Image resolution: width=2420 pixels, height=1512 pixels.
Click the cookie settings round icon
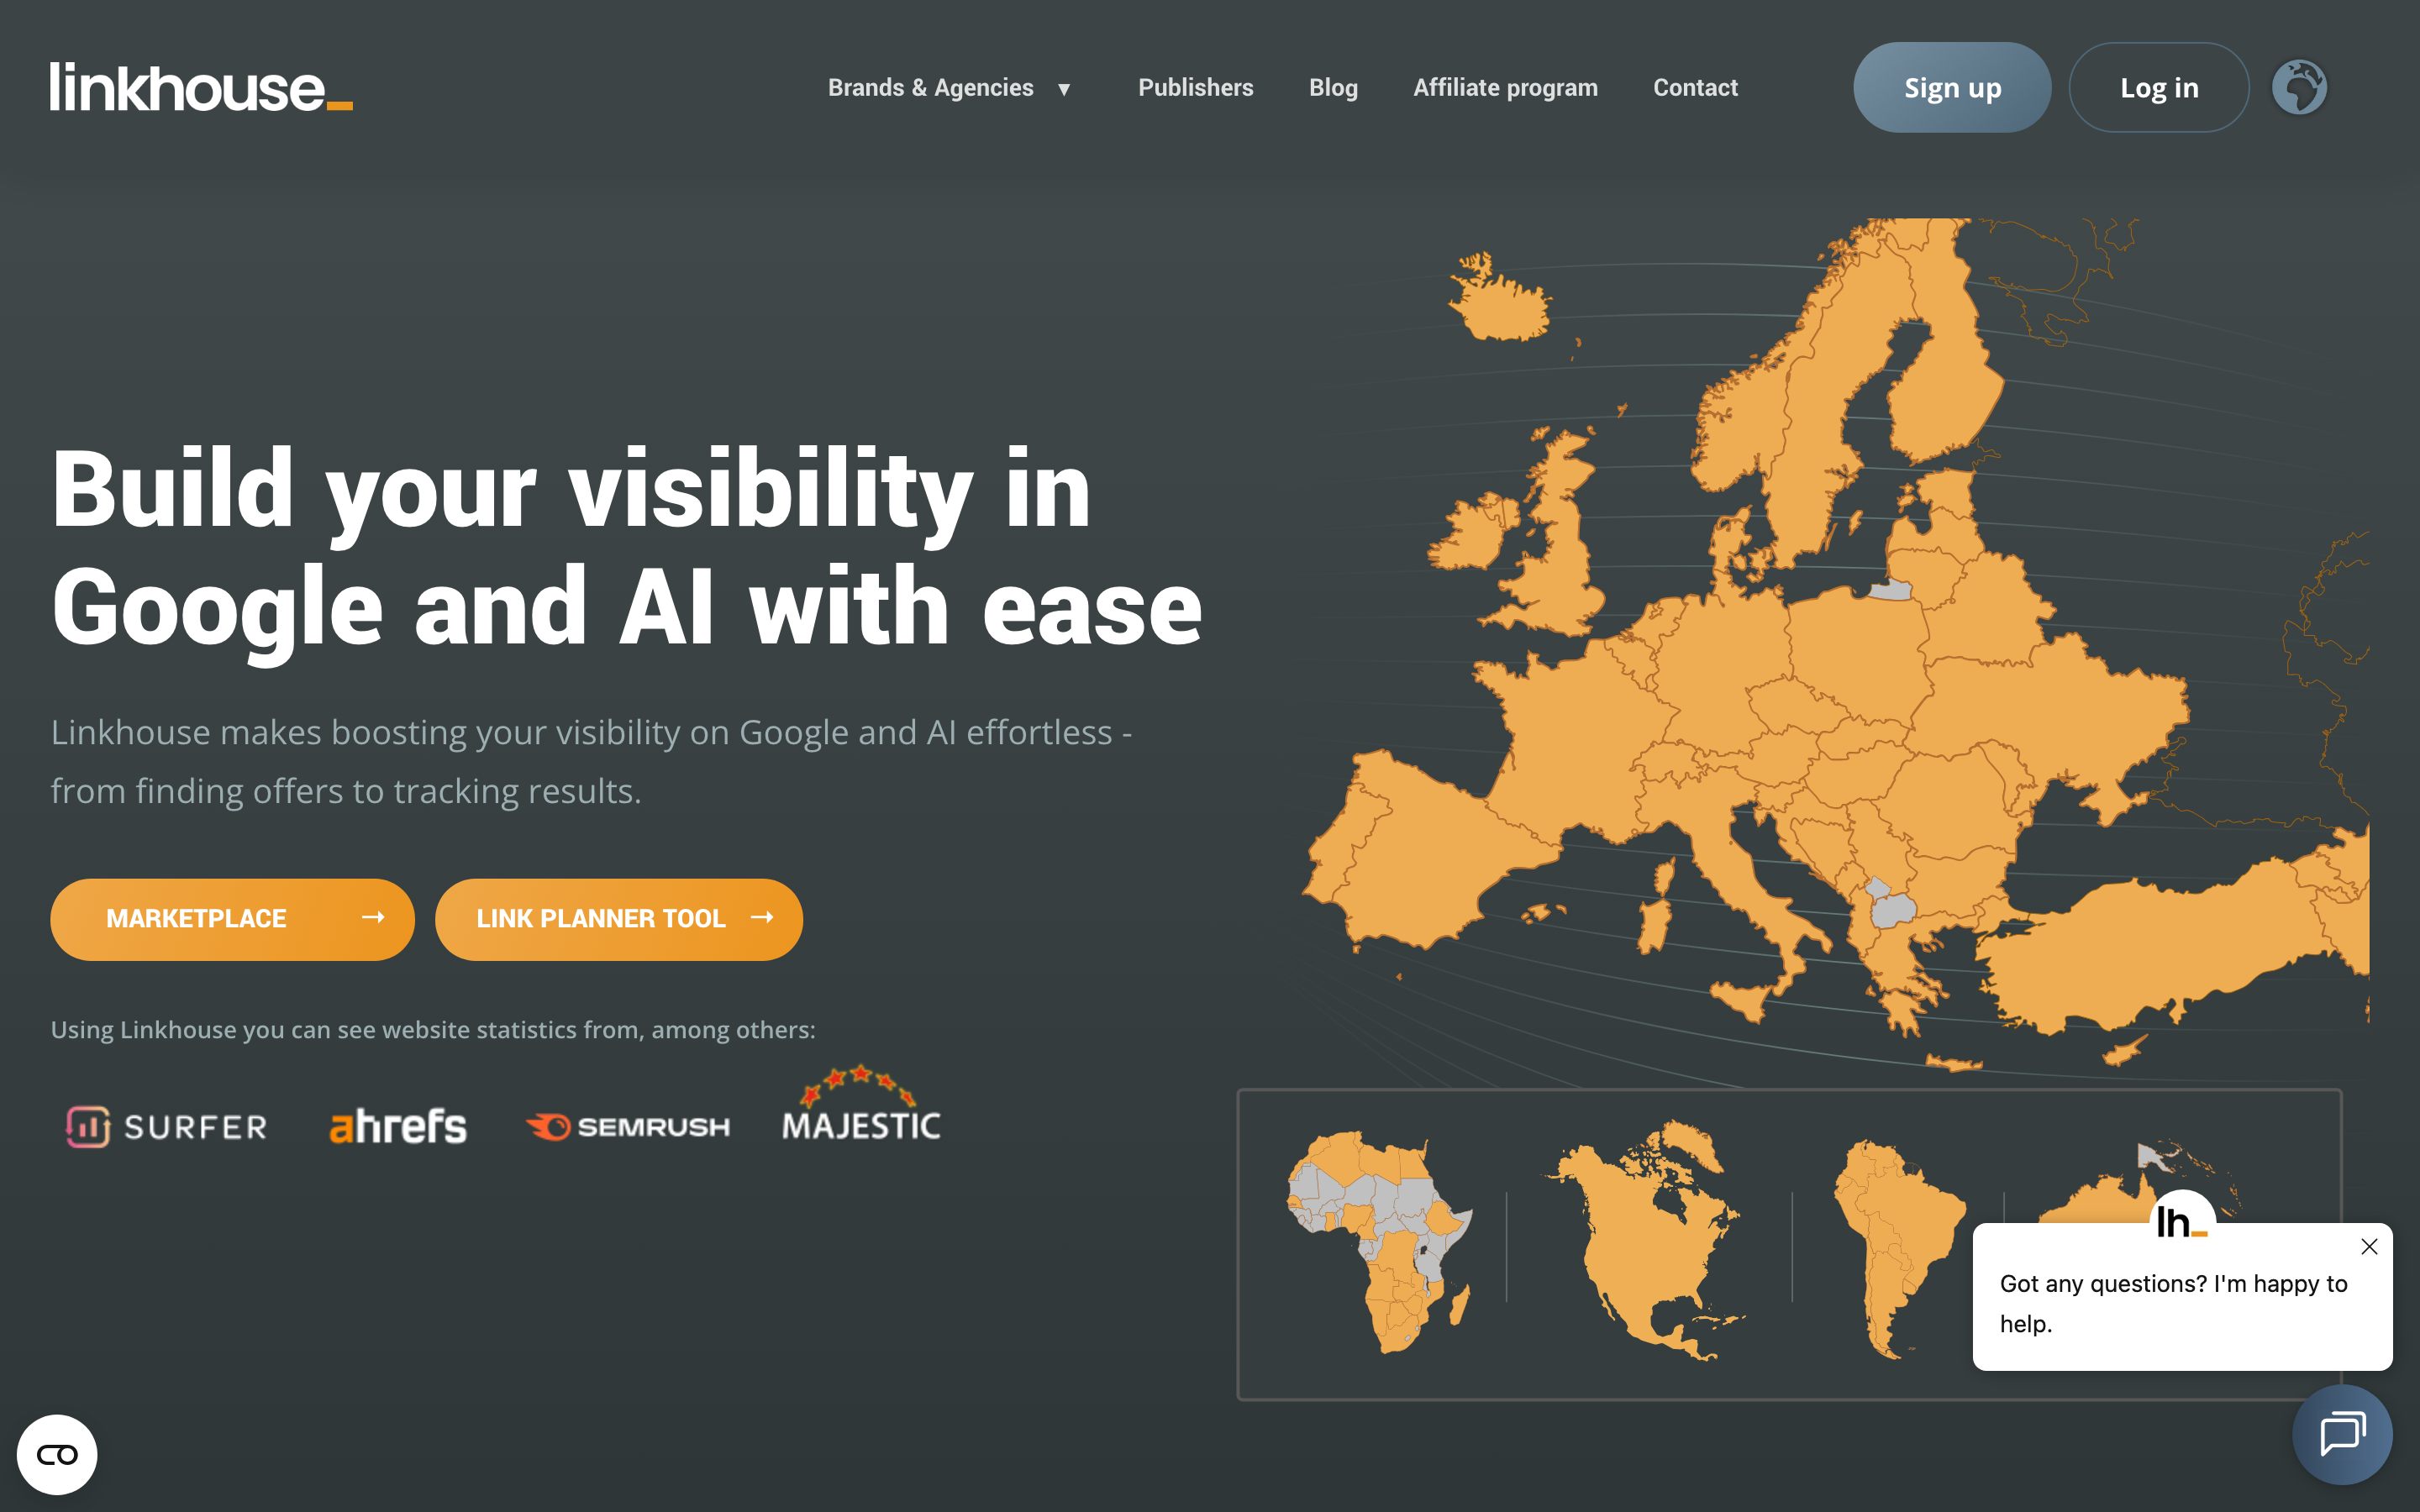click(x=57, y=1454)
